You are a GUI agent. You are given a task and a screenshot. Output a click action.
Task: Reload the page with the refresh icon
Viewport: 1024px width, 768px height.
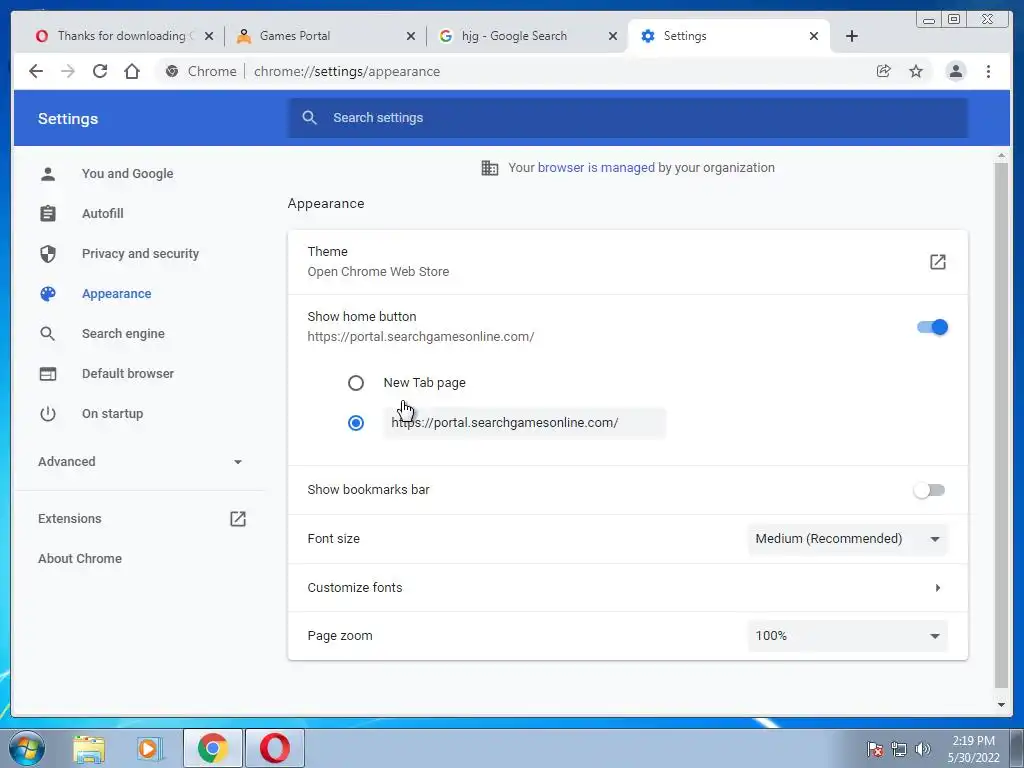[x=100, y=71]
